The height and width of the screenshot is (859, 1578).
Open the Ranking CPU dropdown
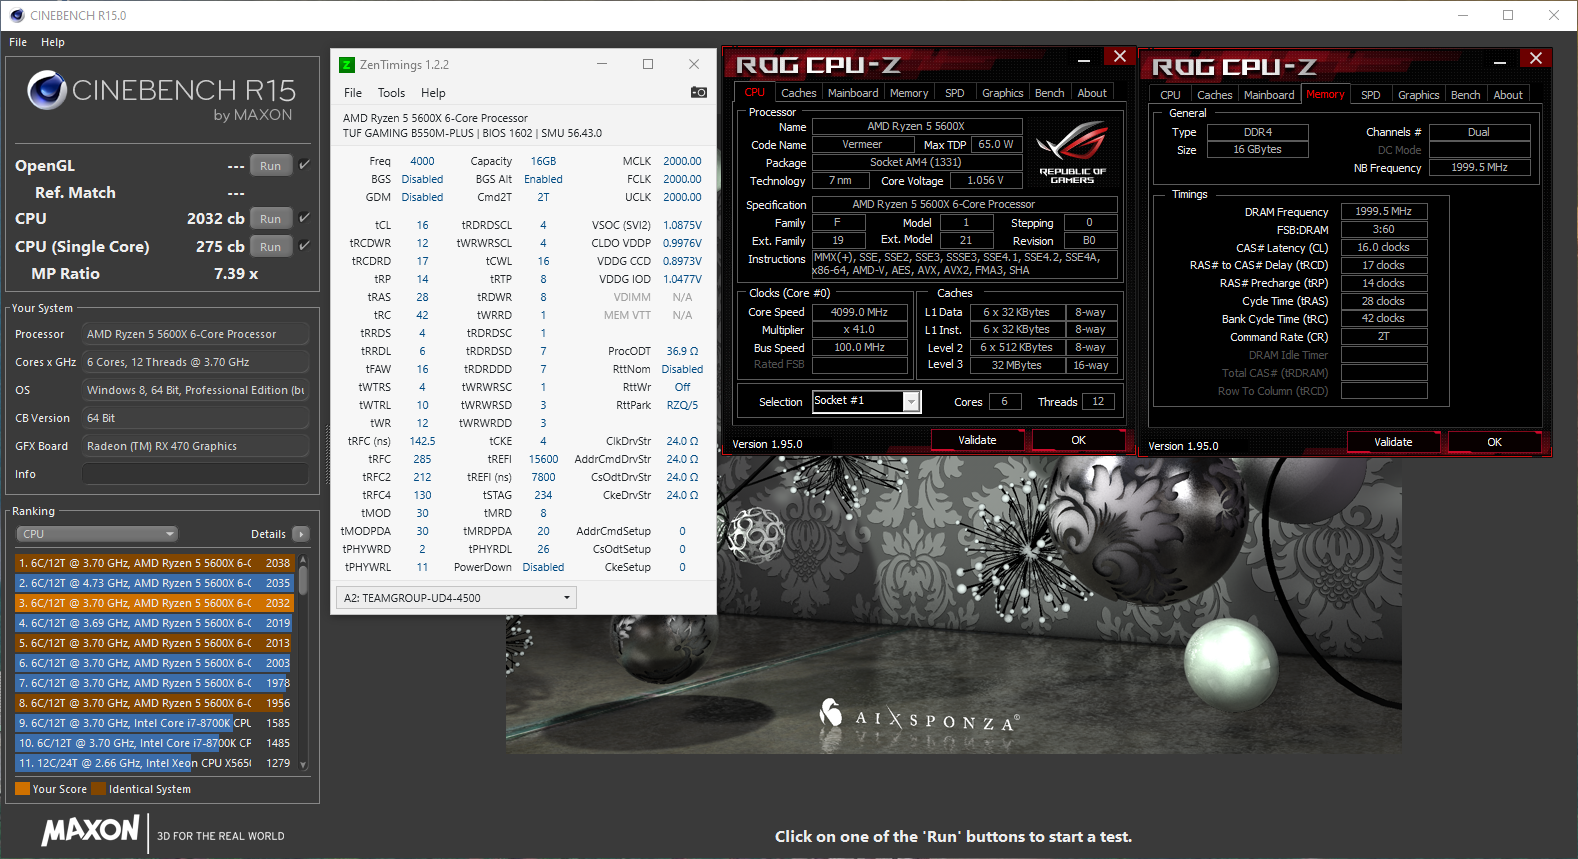click(97, 534)
